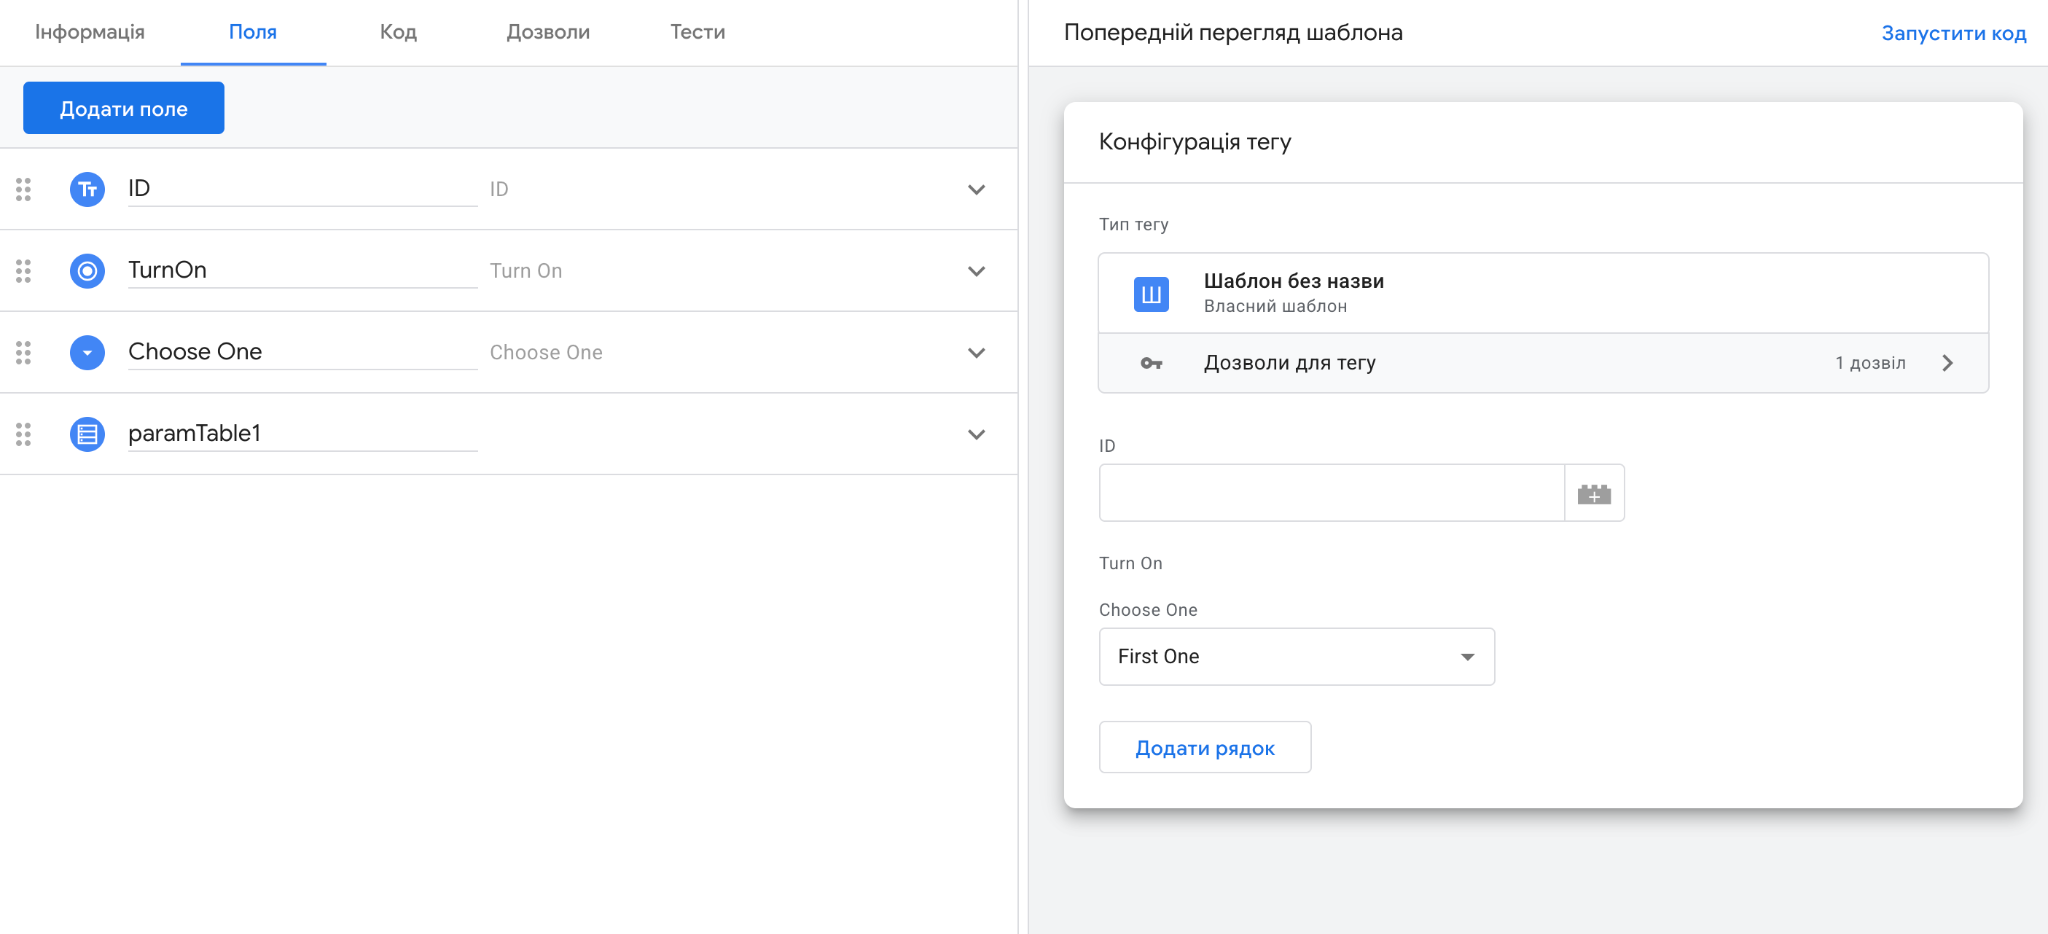Screen dimensions: 2048x934
Task: Switch to the Код tab
Action: pyautogui.click(x=398, y=31)
